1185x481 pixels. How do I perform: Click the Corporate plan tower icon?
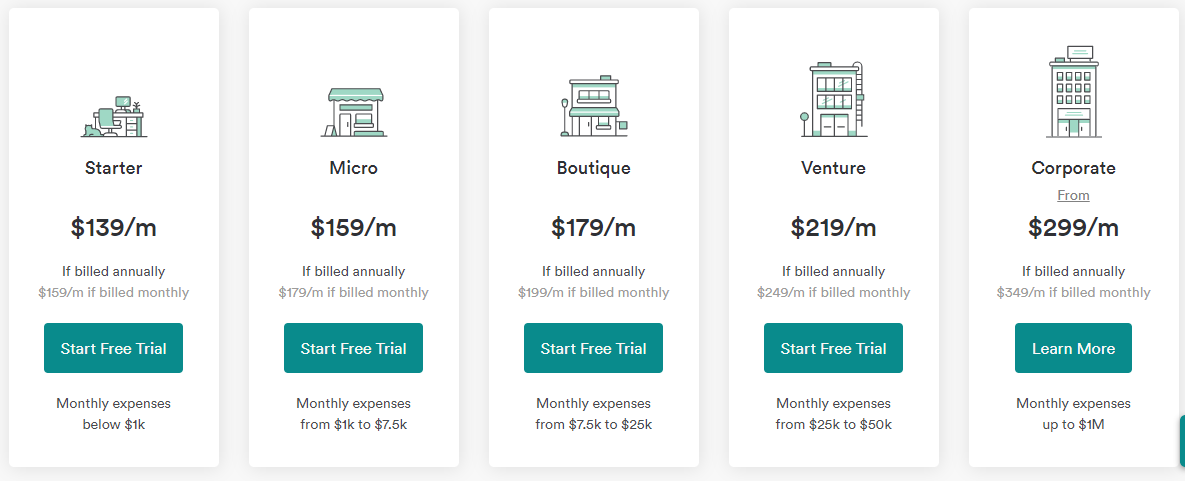(x=1074, y=92)
